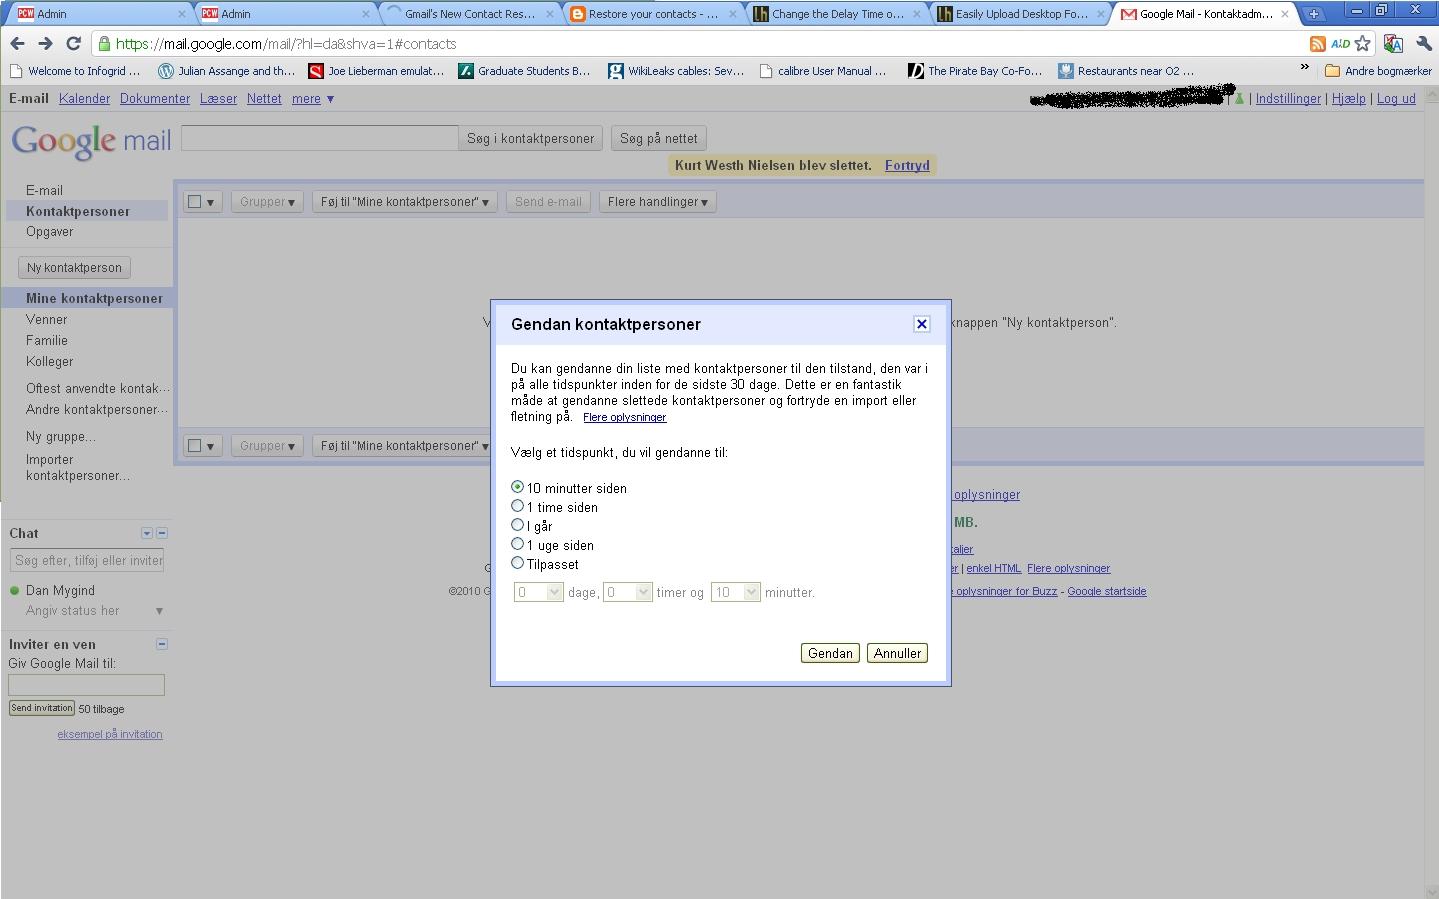Open the "Angiv status her" chat dropdown

tap(158, 611)
